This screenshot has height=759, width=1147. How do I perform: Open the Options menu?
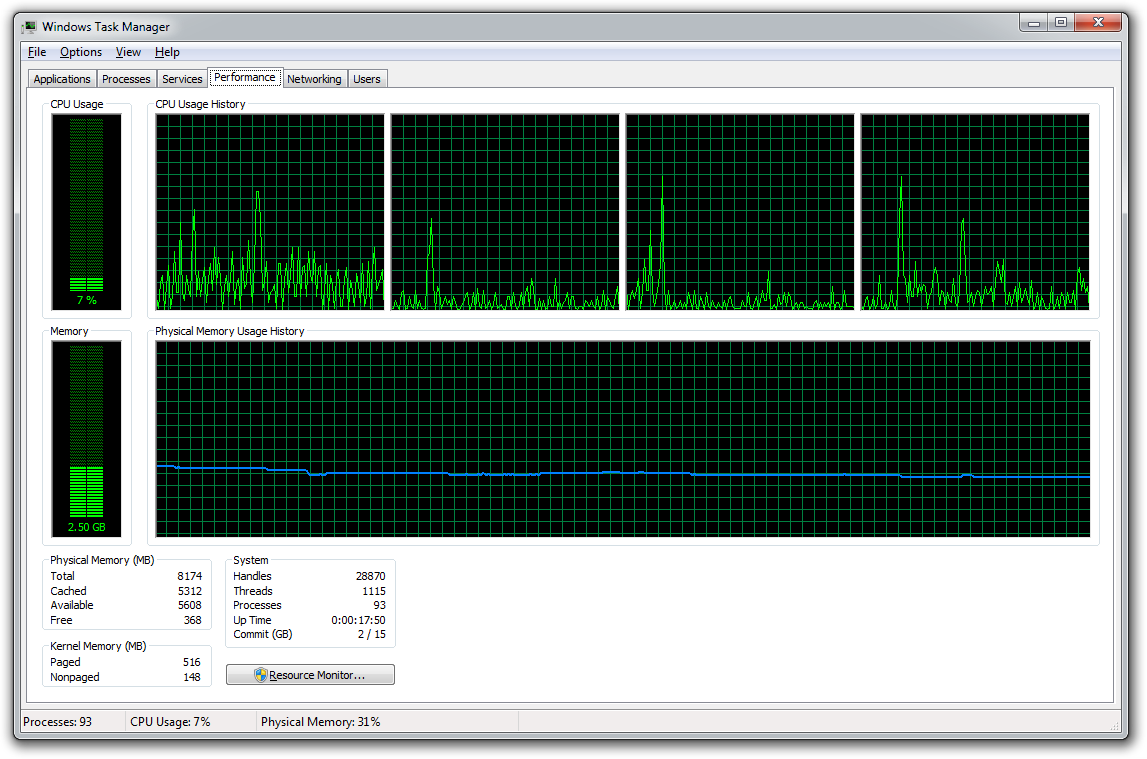click(x=80, y=52)
